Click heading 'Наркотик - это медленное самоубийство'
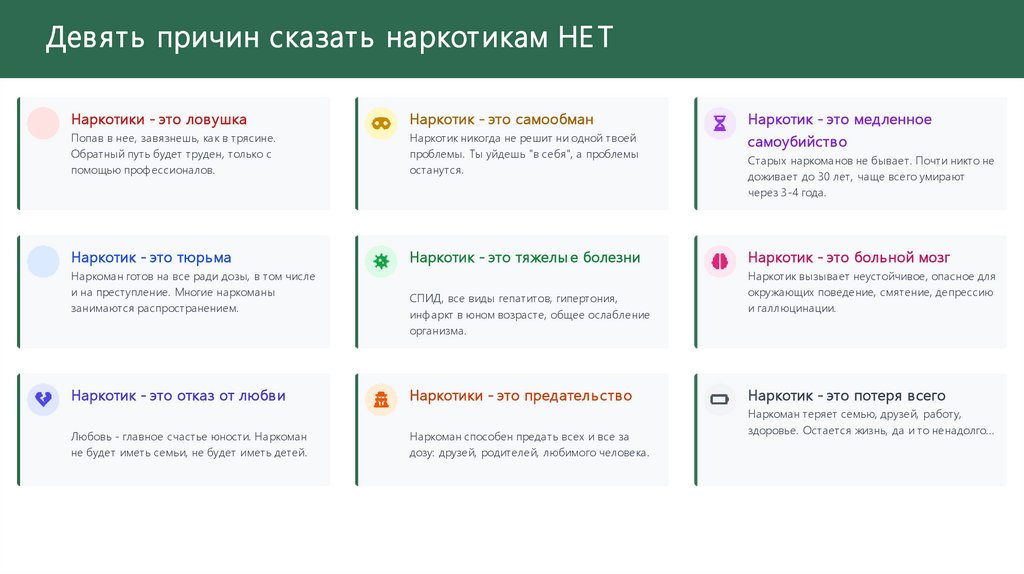Viewport: 1024px width, 574px height. click(x=840, y=131)
